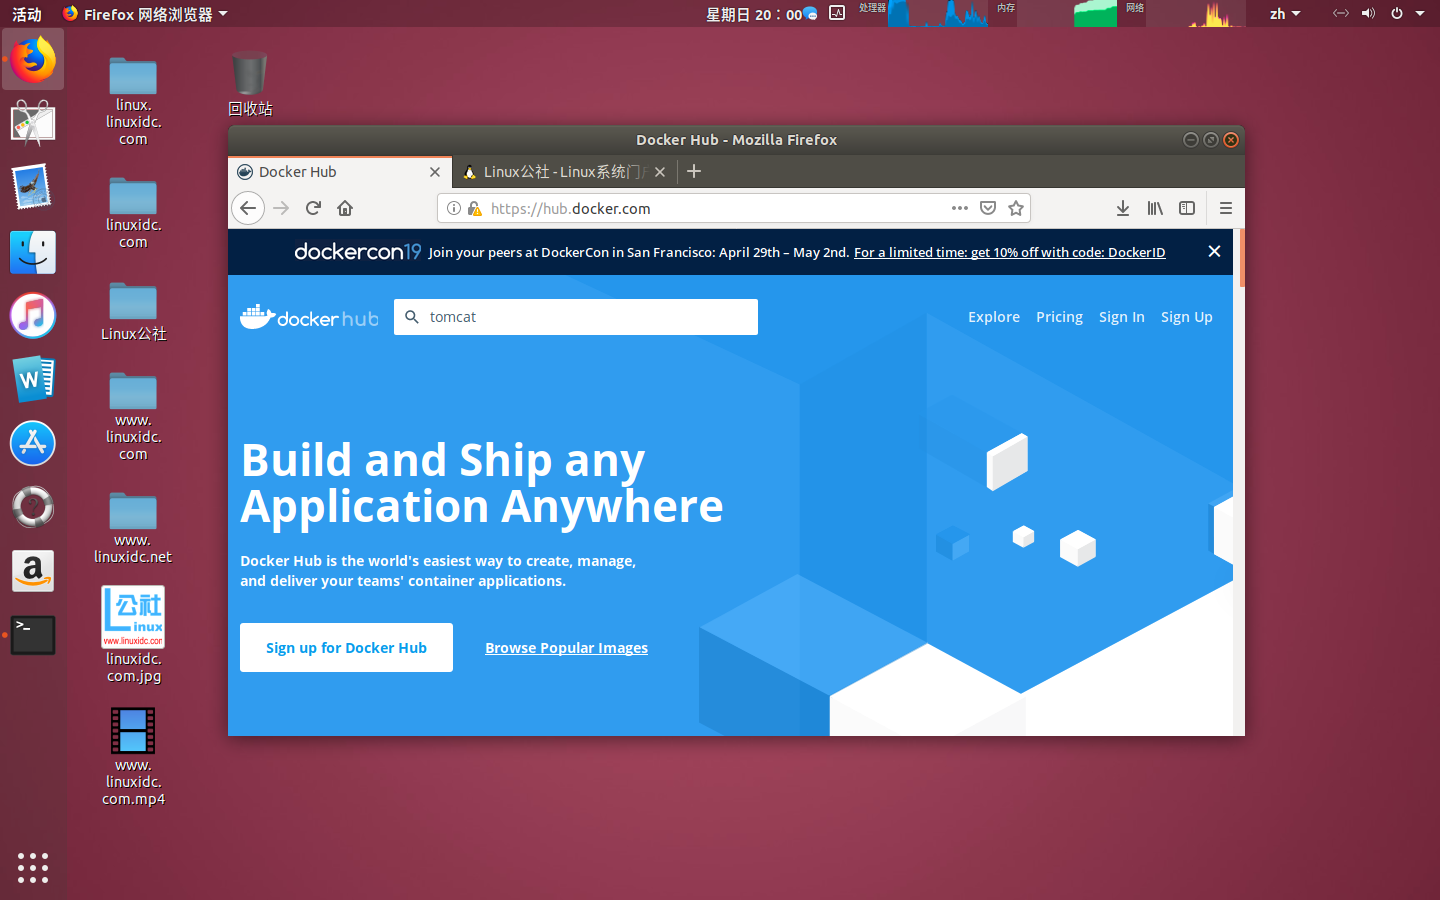1440x900 pixels.
Task: Launch Firefox from the dock
Action: pyautogui.click(x=33, y=59)
